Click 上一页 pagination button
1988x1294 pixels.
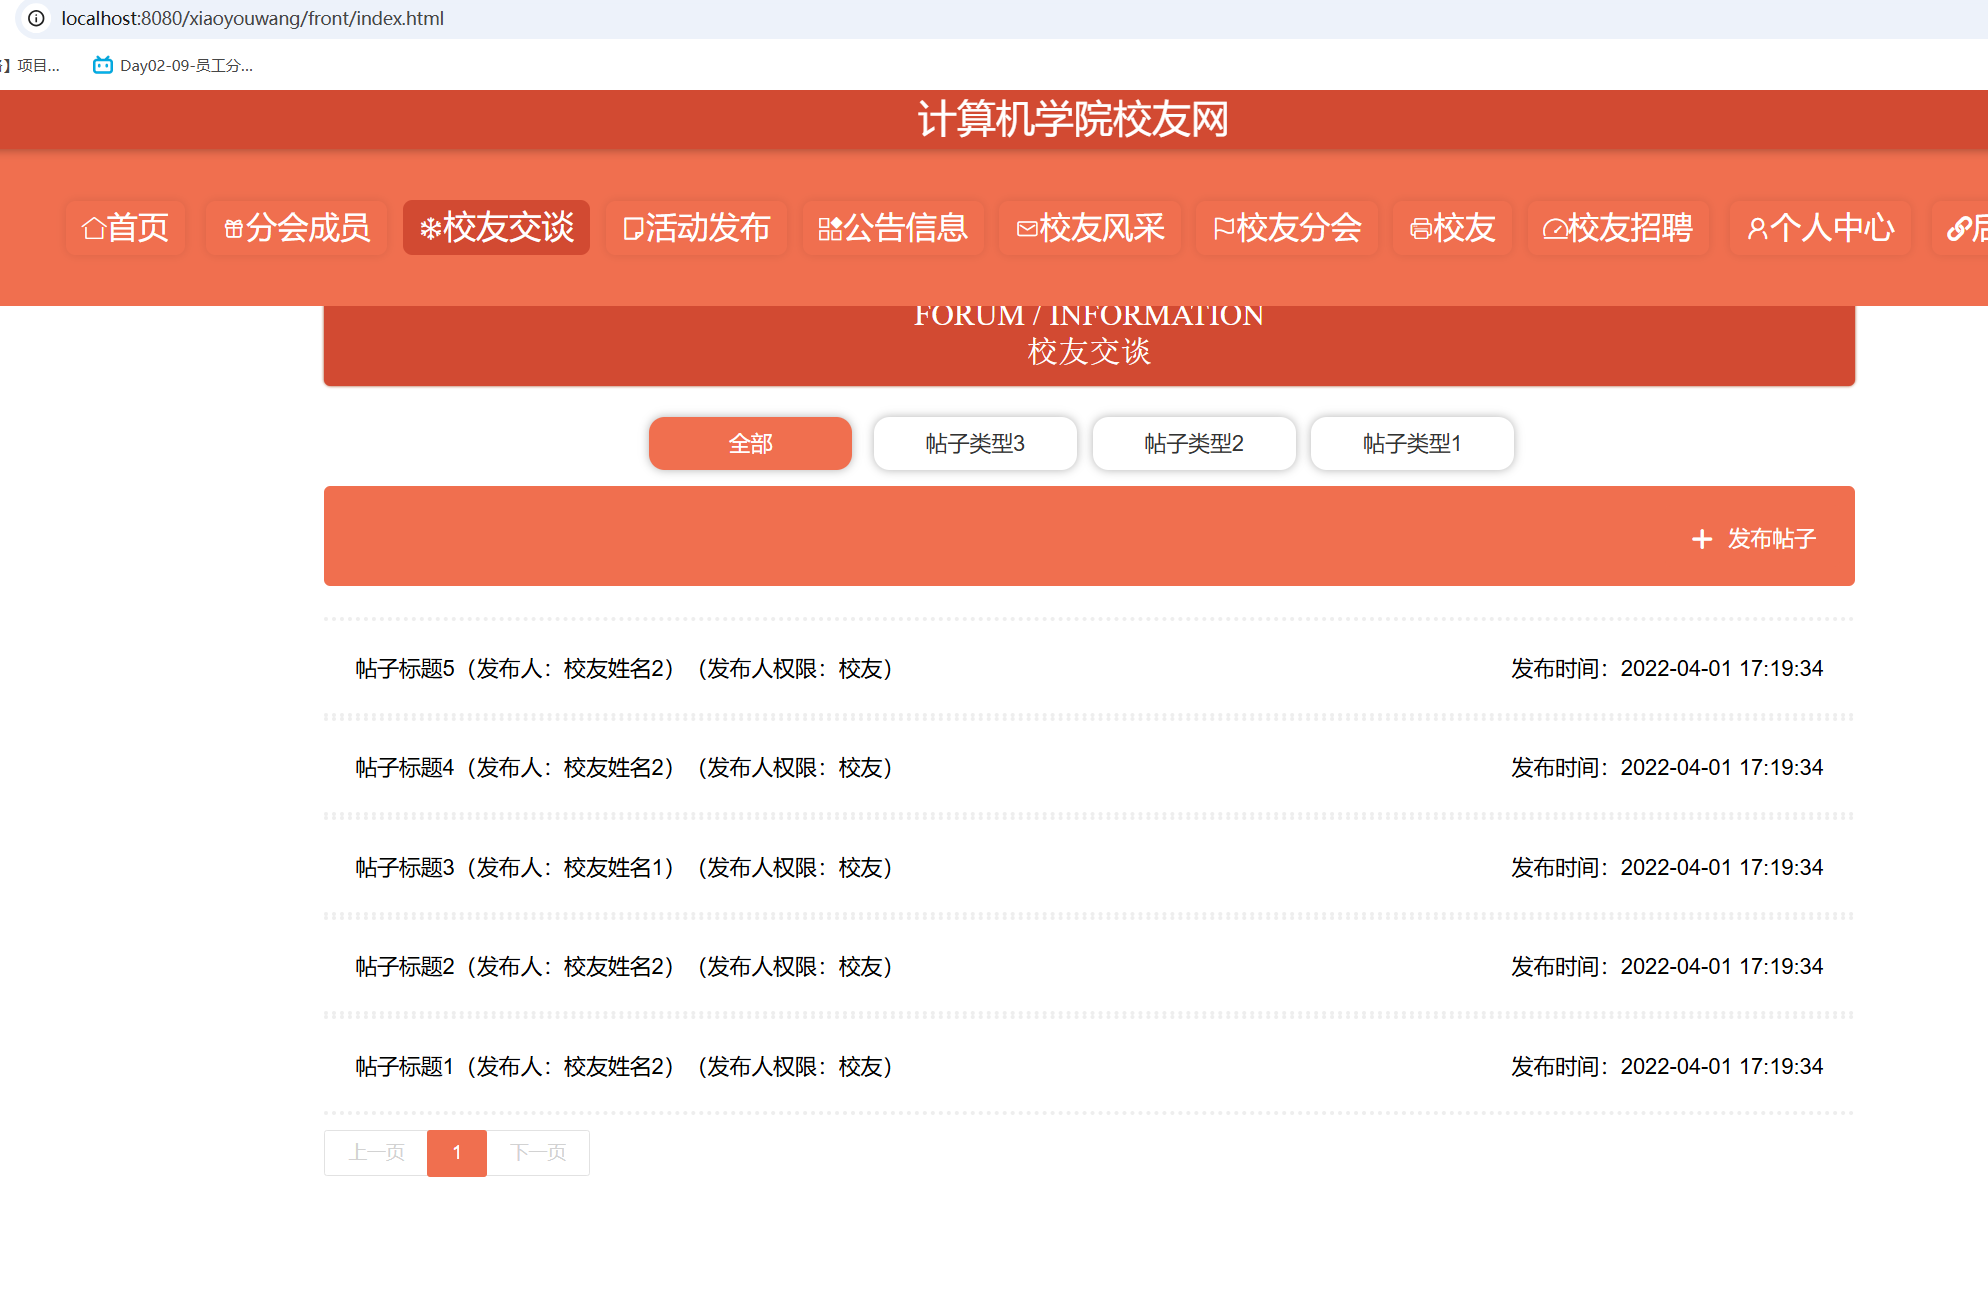pyautogui.click(x=376, y=1153)
